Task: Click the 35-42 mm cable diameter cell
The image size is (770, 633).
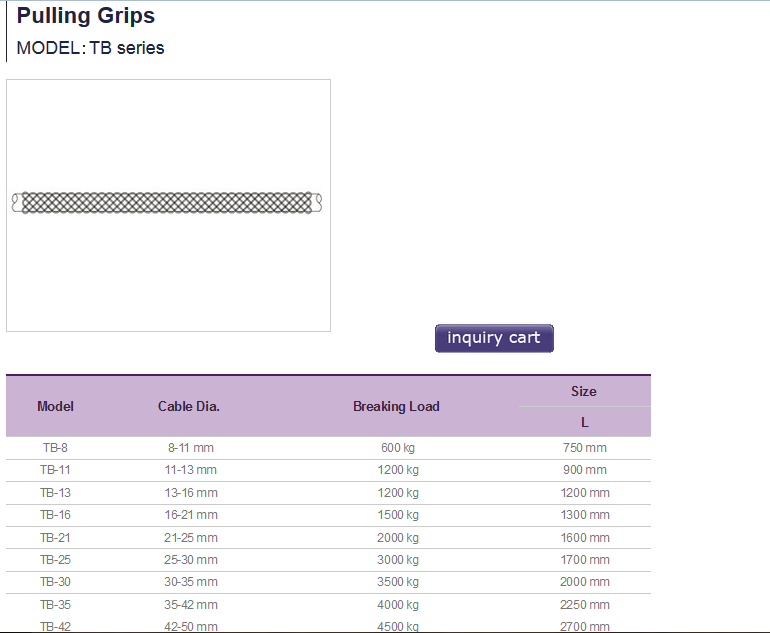Action: pos(191,605)
